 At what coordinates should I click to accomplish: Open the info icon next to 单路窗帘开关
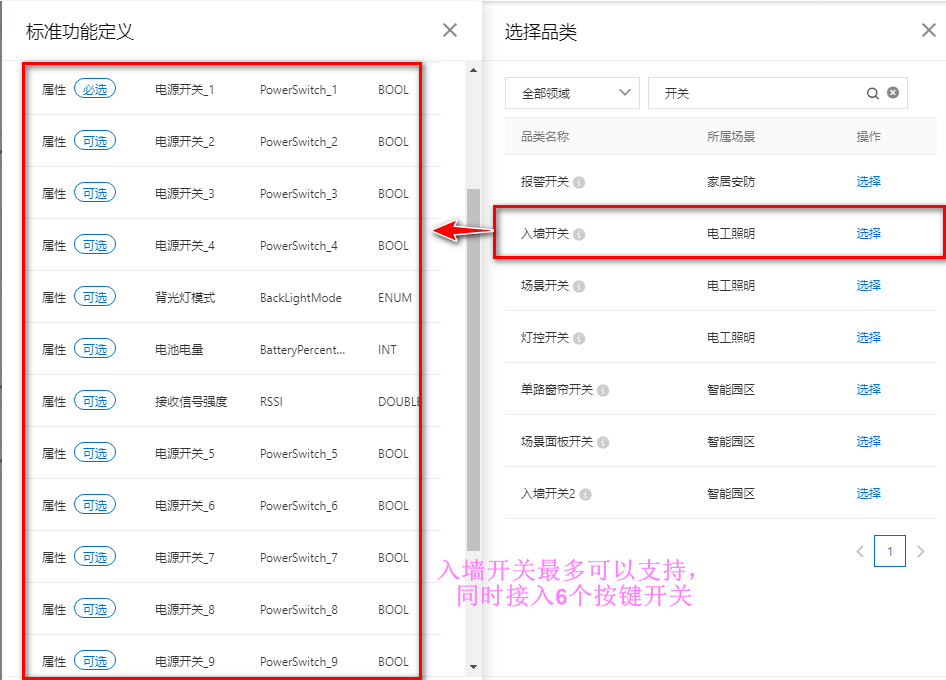(604, 389)
